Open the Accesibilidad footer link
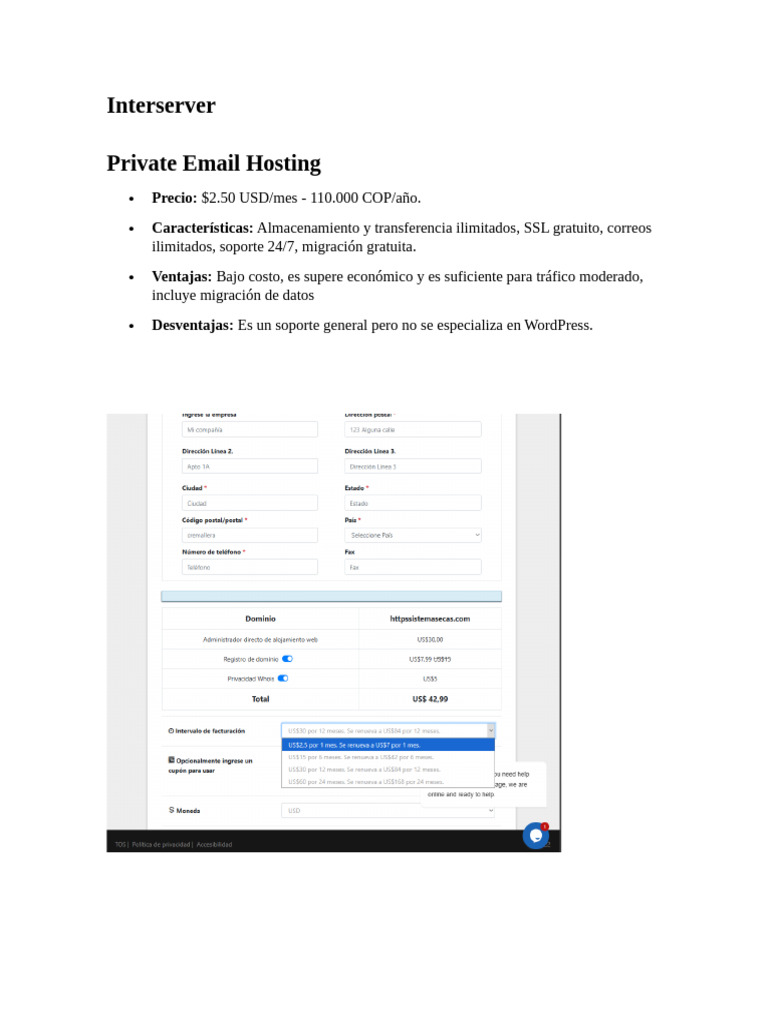The image size is (768, 1024). pyautogui.click(x=214, y=844)
